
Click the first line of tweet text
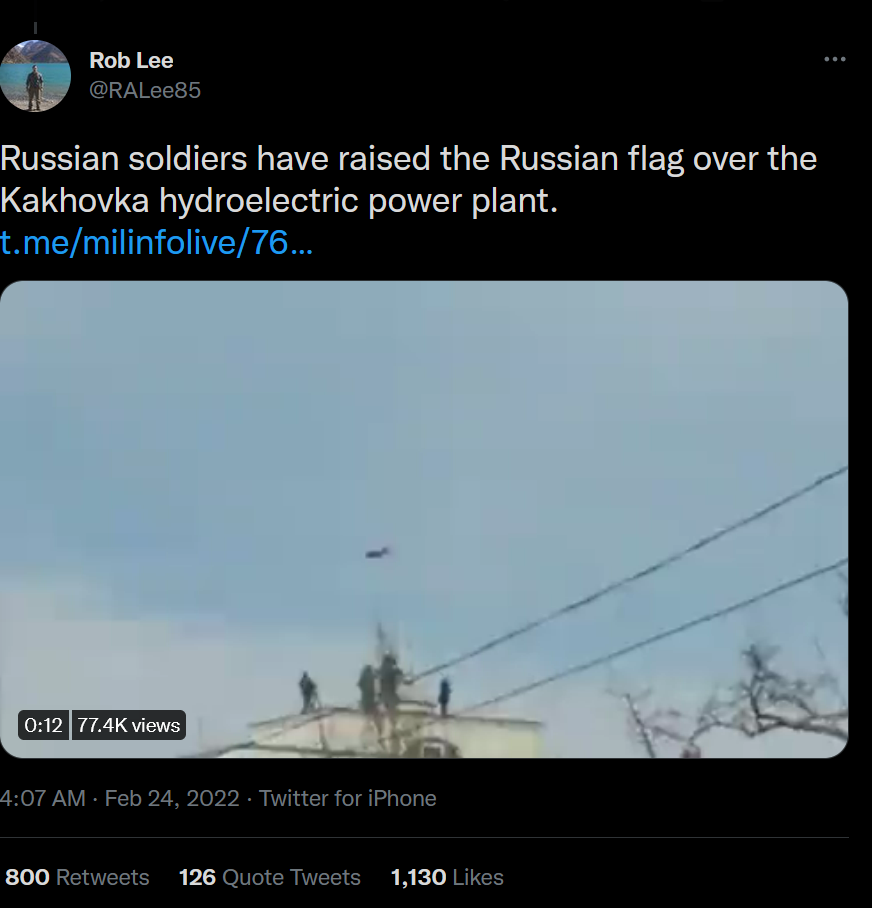tap(408, 159)
